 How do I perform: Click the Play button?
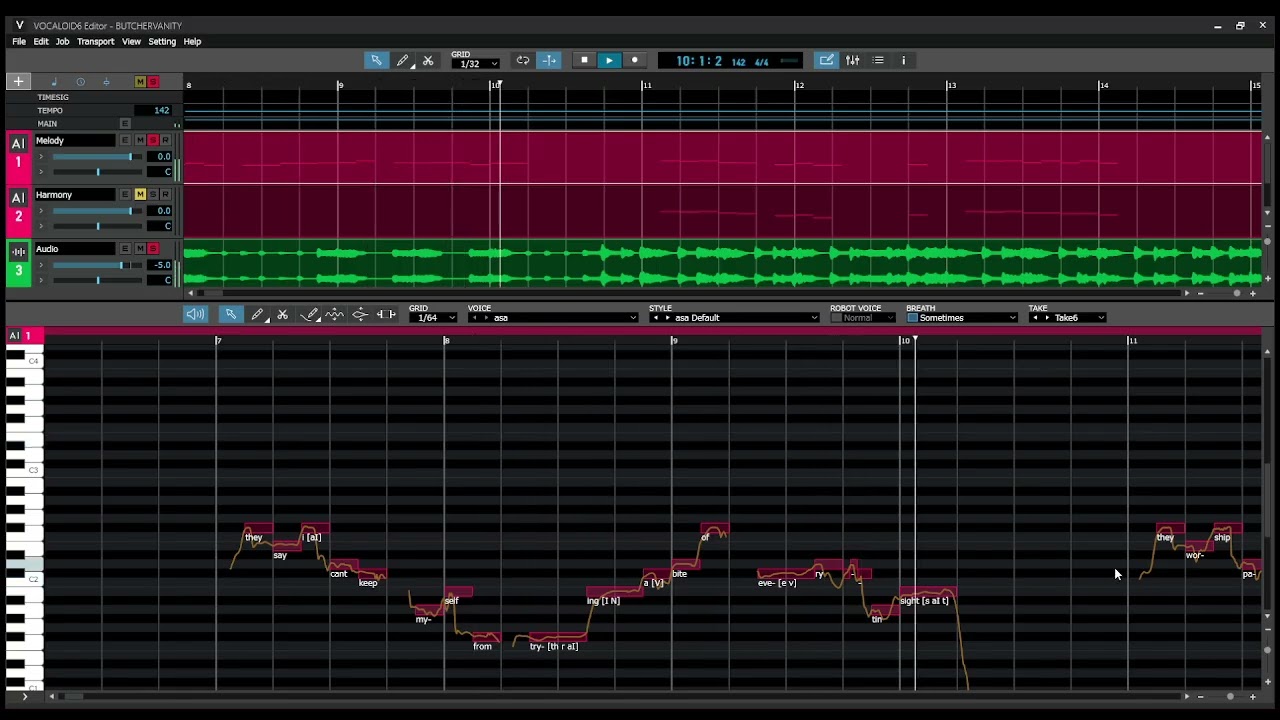tap(609, 60)
